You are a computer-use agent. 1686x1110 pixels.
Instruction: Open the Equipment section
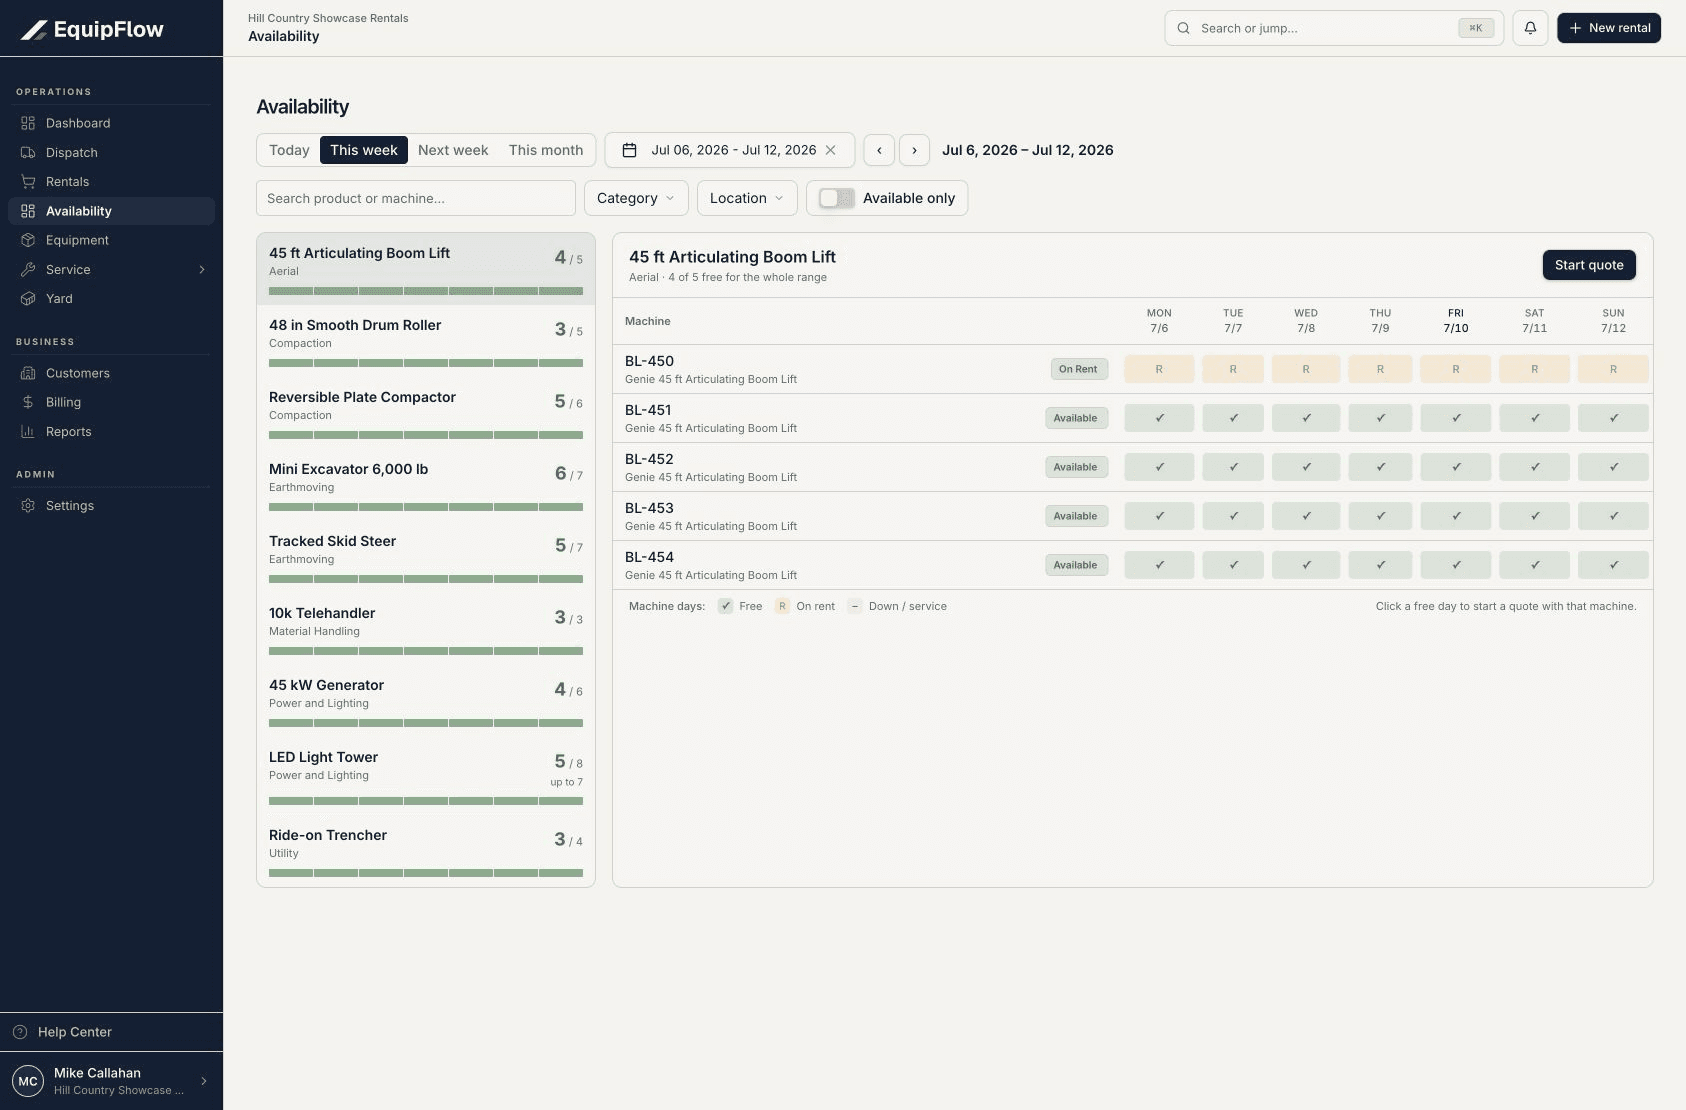pyautogui.click(x=111, y=240)
